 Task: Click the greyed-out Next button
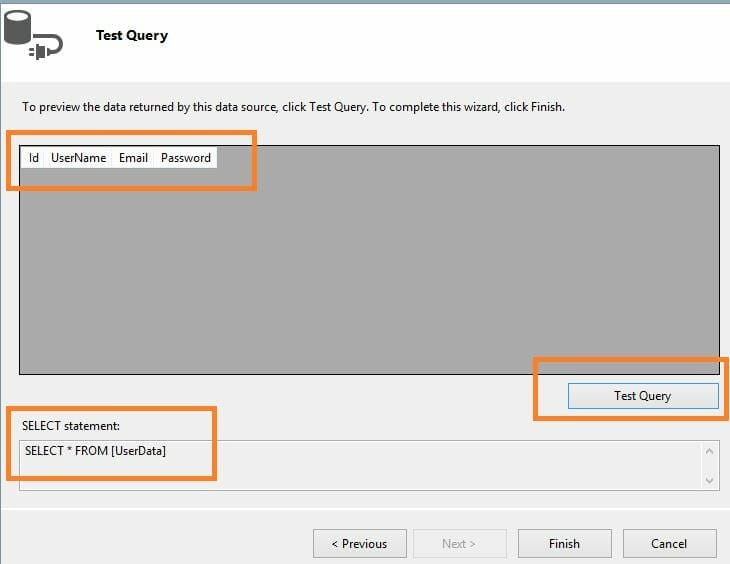point(459,544)
